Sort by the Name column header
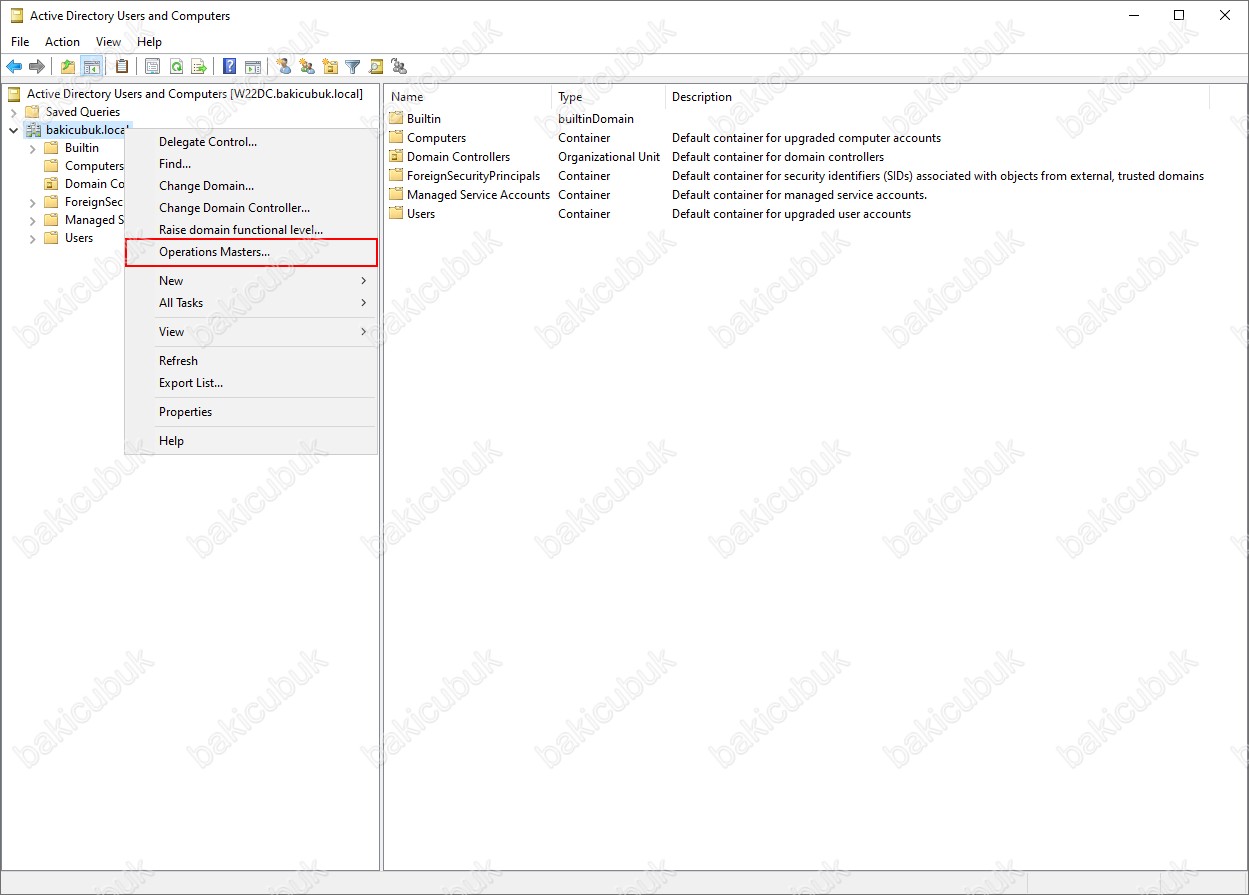The image size is (1249, 895). pos(468,97)
